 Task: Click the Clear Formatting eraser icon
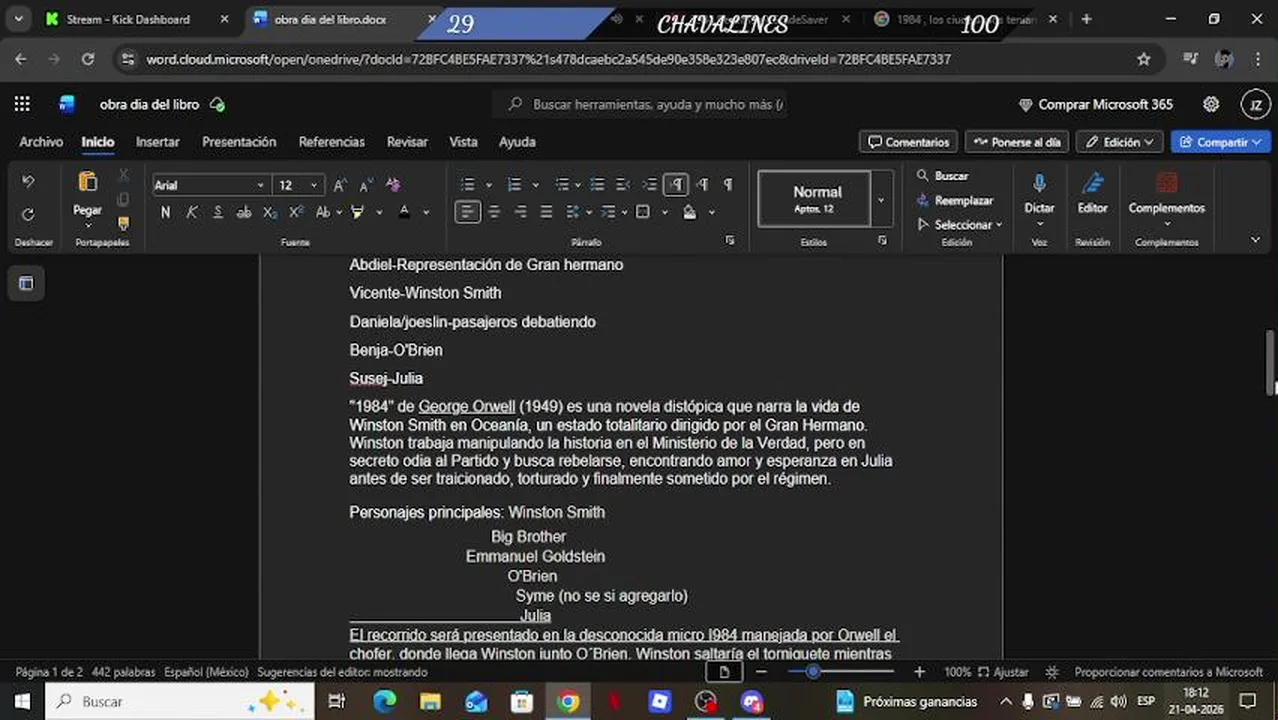[x=393, y=185]
